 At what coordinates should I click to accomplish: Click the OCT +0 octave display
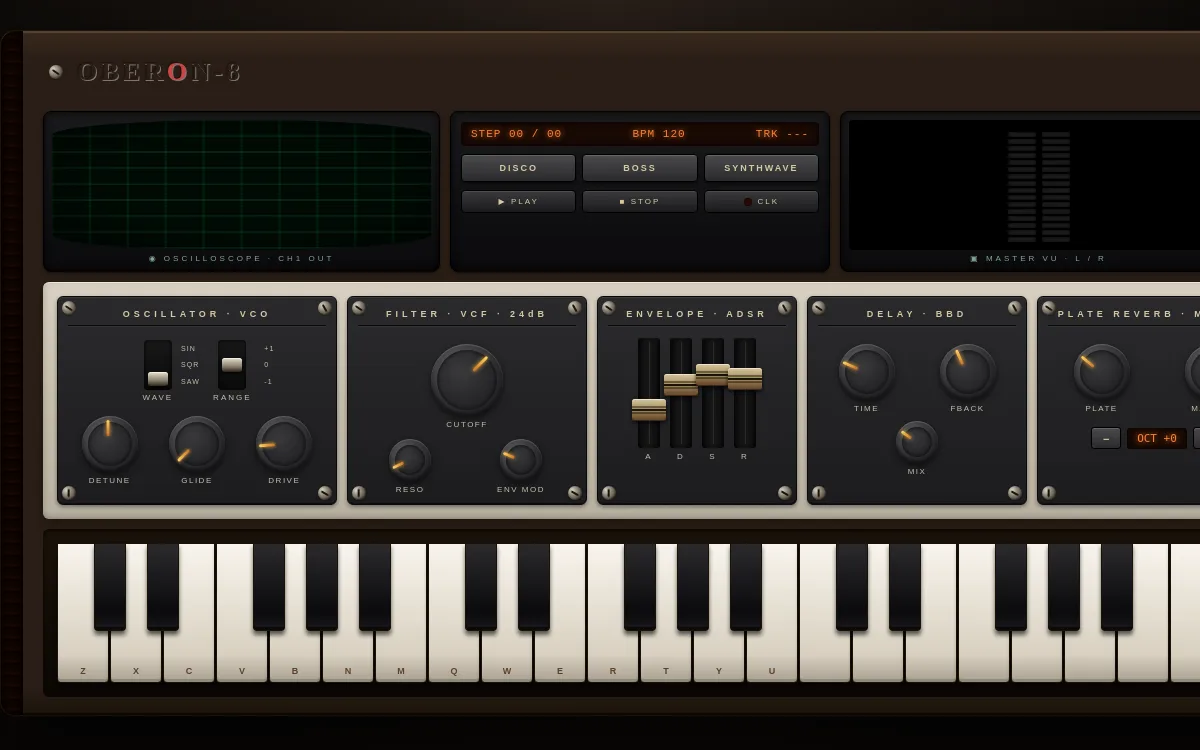point(1157,438)
